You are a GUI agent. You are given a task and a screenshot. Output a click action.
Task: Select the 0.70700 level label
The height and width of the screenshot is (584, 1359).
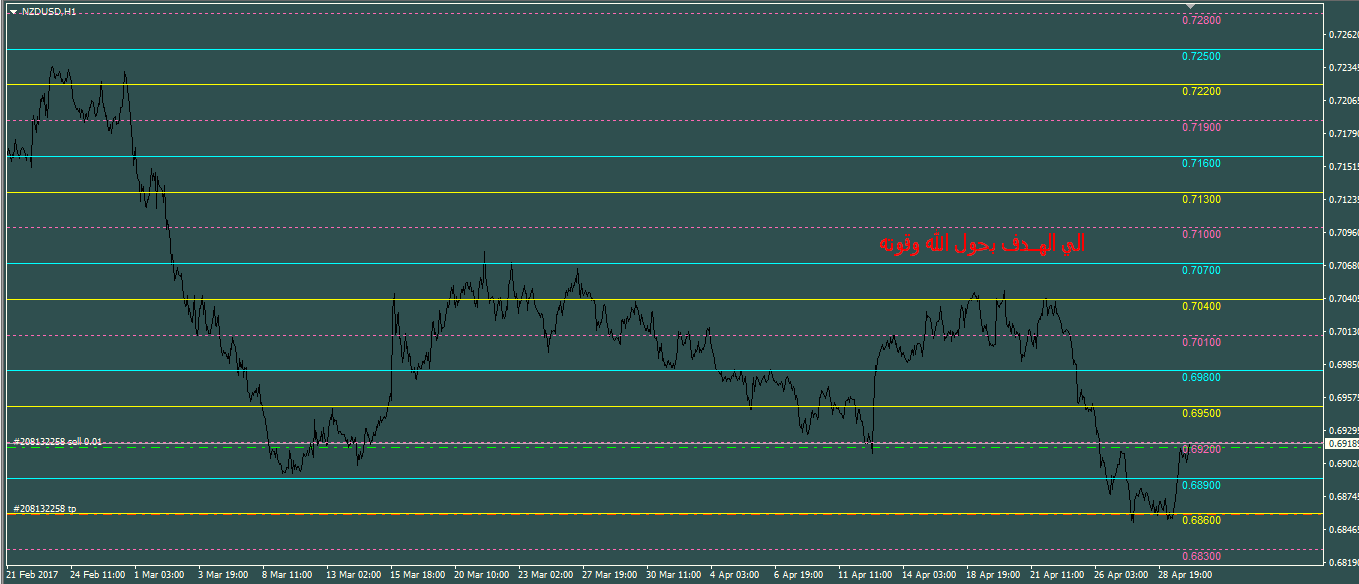click(1201, 270)
